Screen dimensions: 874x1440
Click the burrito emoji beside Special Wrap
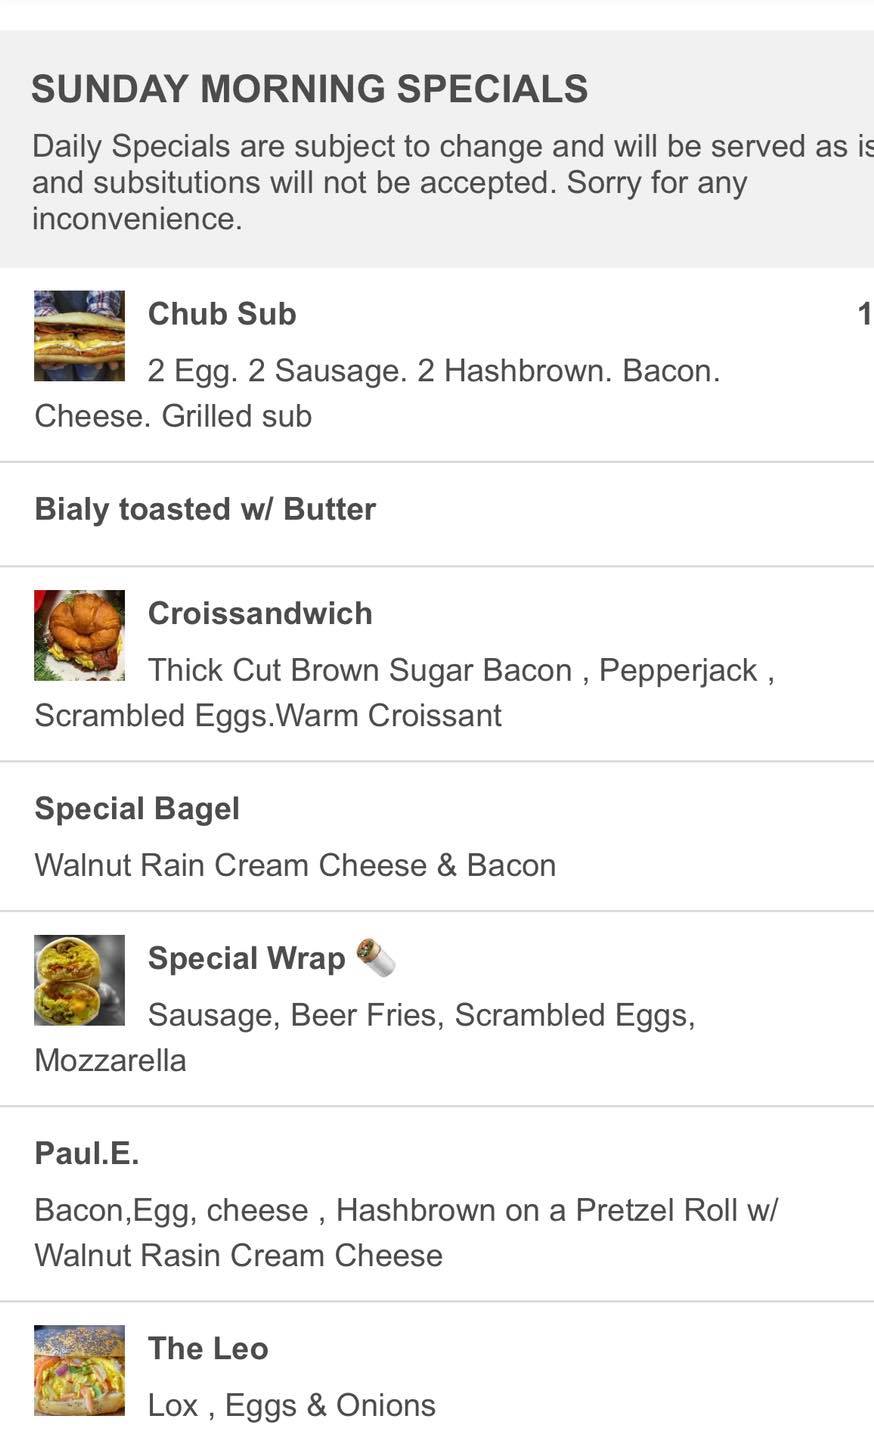coord(376,957)
